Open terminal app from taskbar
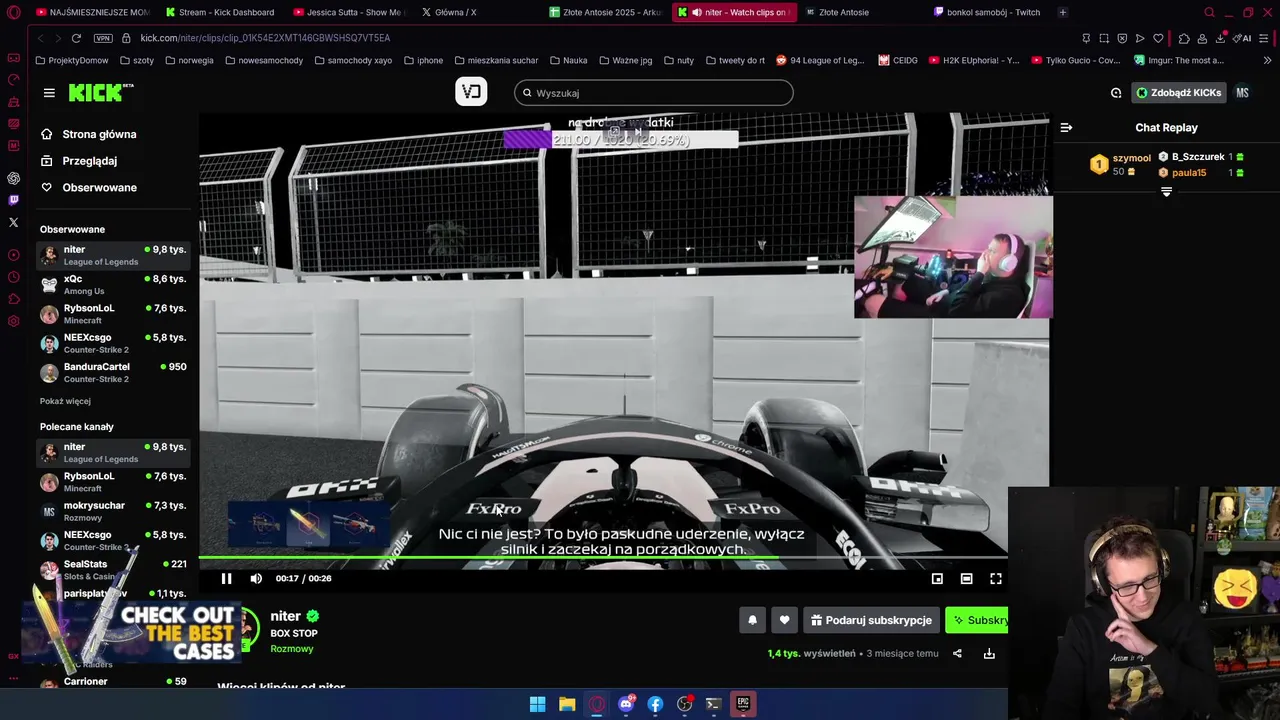Viewport: 1280px width, 720px height. (x=713, y=704)
